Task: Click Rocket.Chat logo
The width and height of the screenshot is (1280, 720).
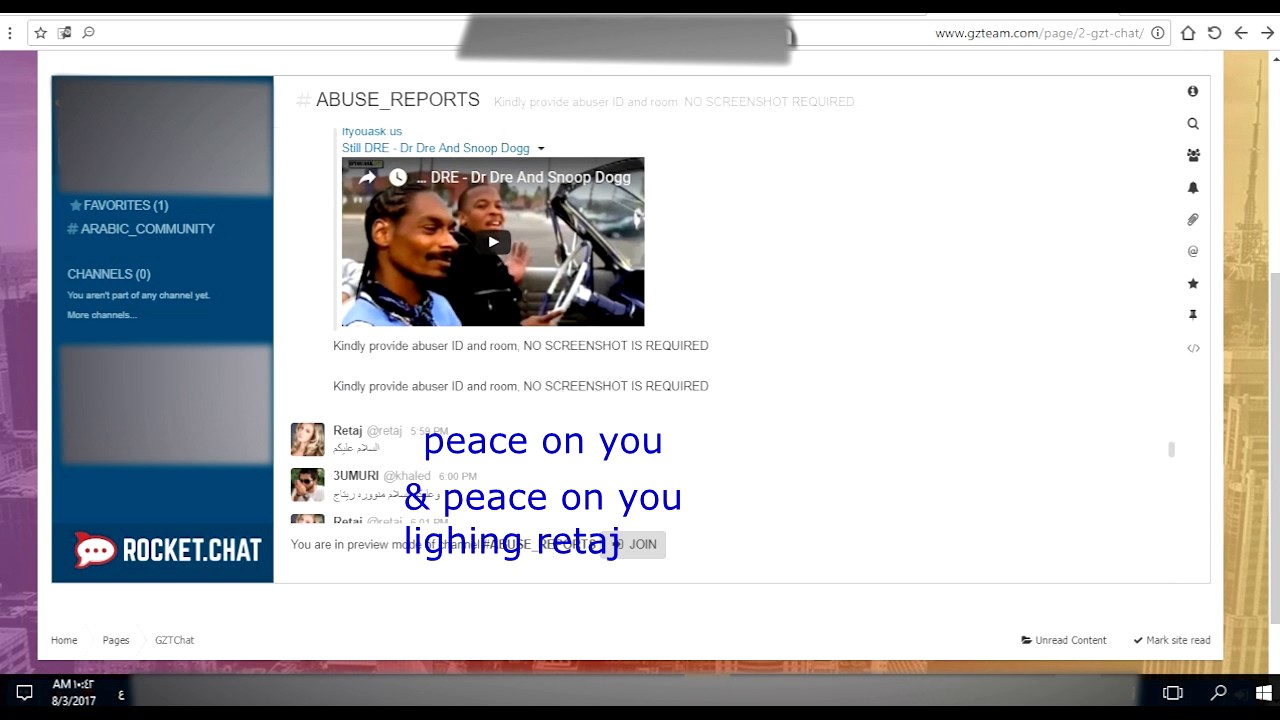Action: pos(167,550)
